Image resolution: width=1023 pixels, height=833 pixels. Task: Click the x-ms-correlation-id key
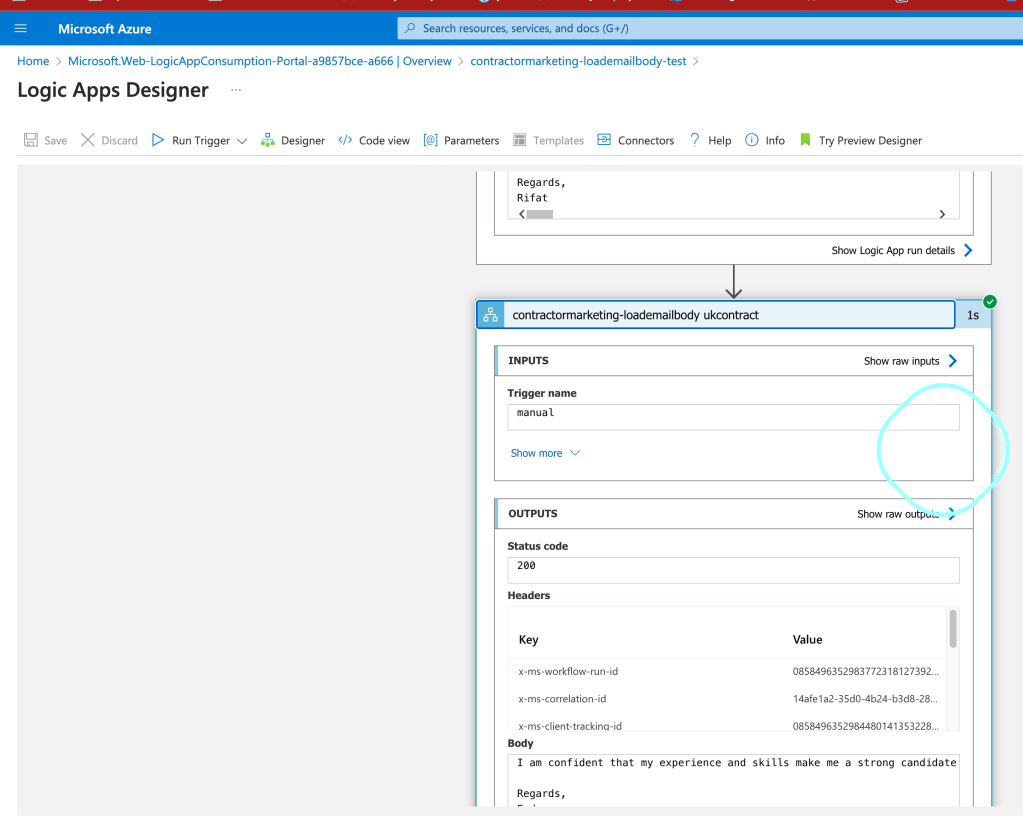click(562, 699)
